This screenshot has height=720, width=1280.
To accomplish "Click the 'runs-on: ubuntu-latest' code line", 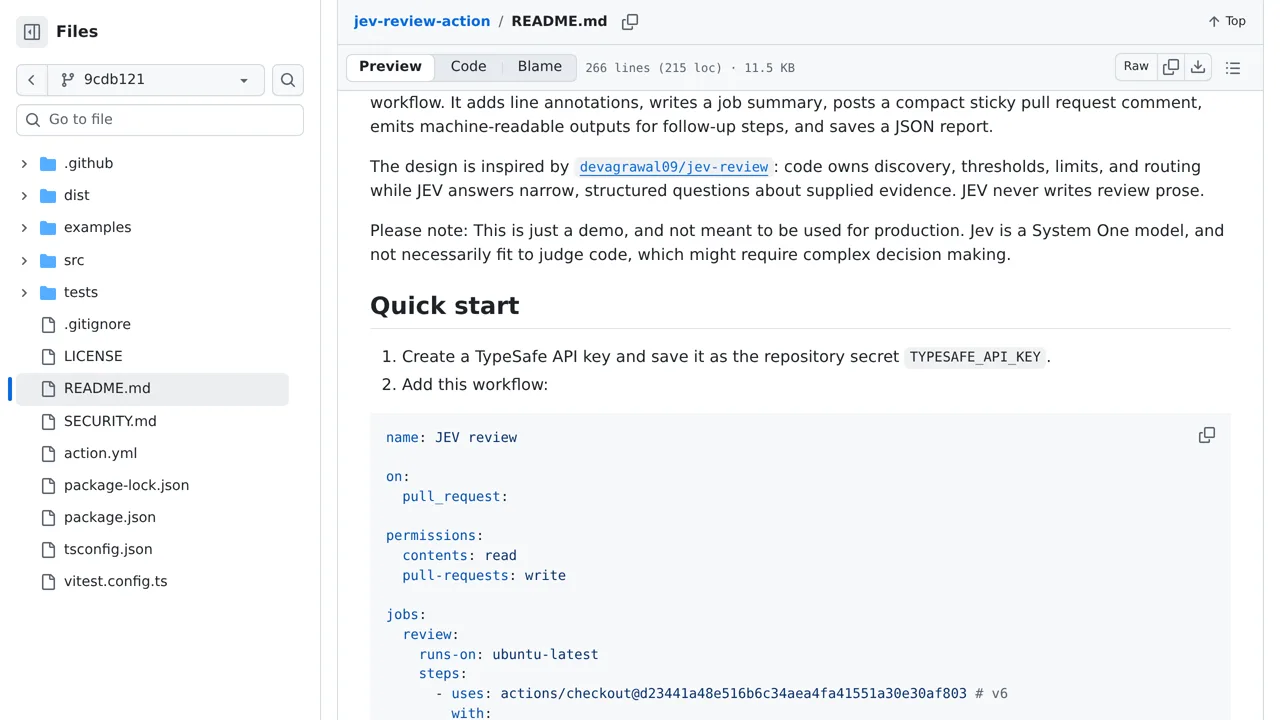I will click(x=508, y=654).
